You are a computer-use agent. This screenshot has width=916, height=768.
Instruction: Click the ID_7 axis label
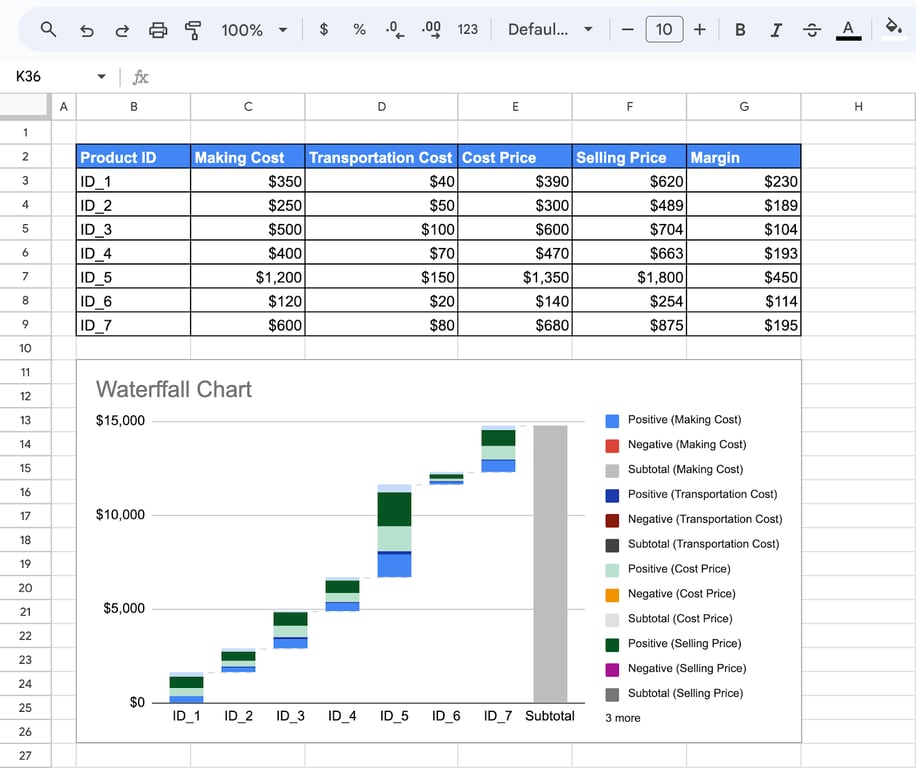point(498,715)
